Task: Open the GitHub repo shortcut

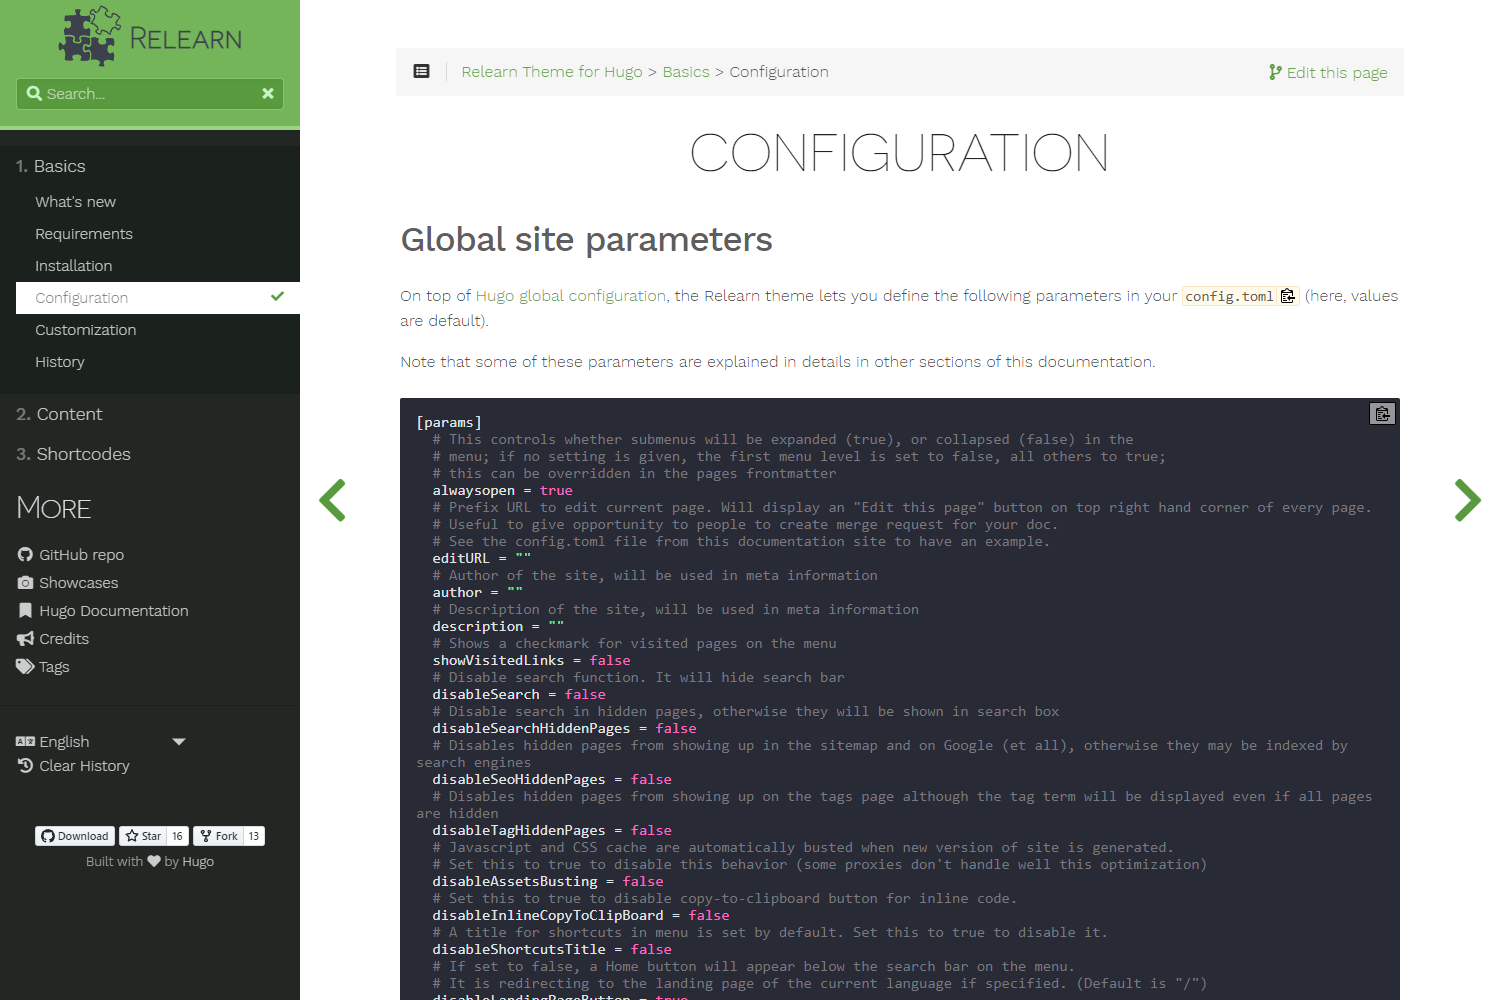Action: point(71,555)
